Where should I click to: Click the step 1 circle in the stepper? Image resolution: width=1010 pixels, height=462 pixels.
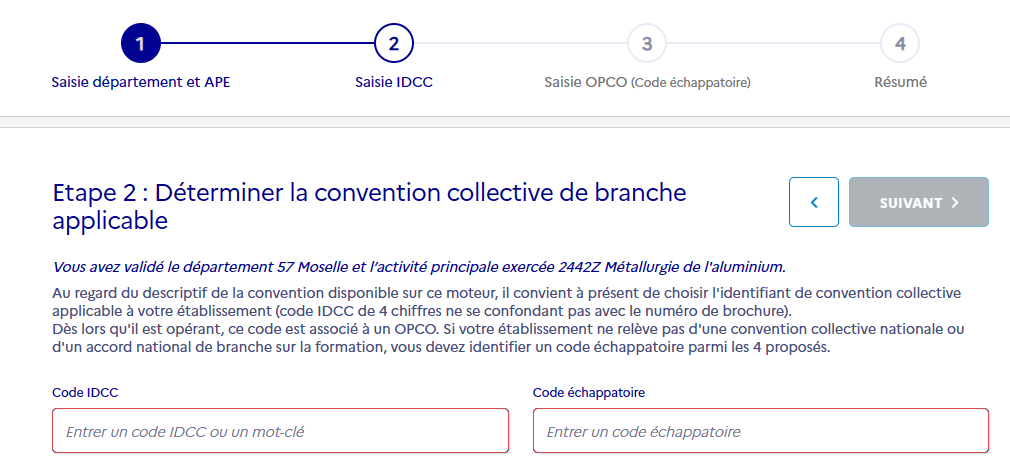pyautogui.click(x=141, y=44)
